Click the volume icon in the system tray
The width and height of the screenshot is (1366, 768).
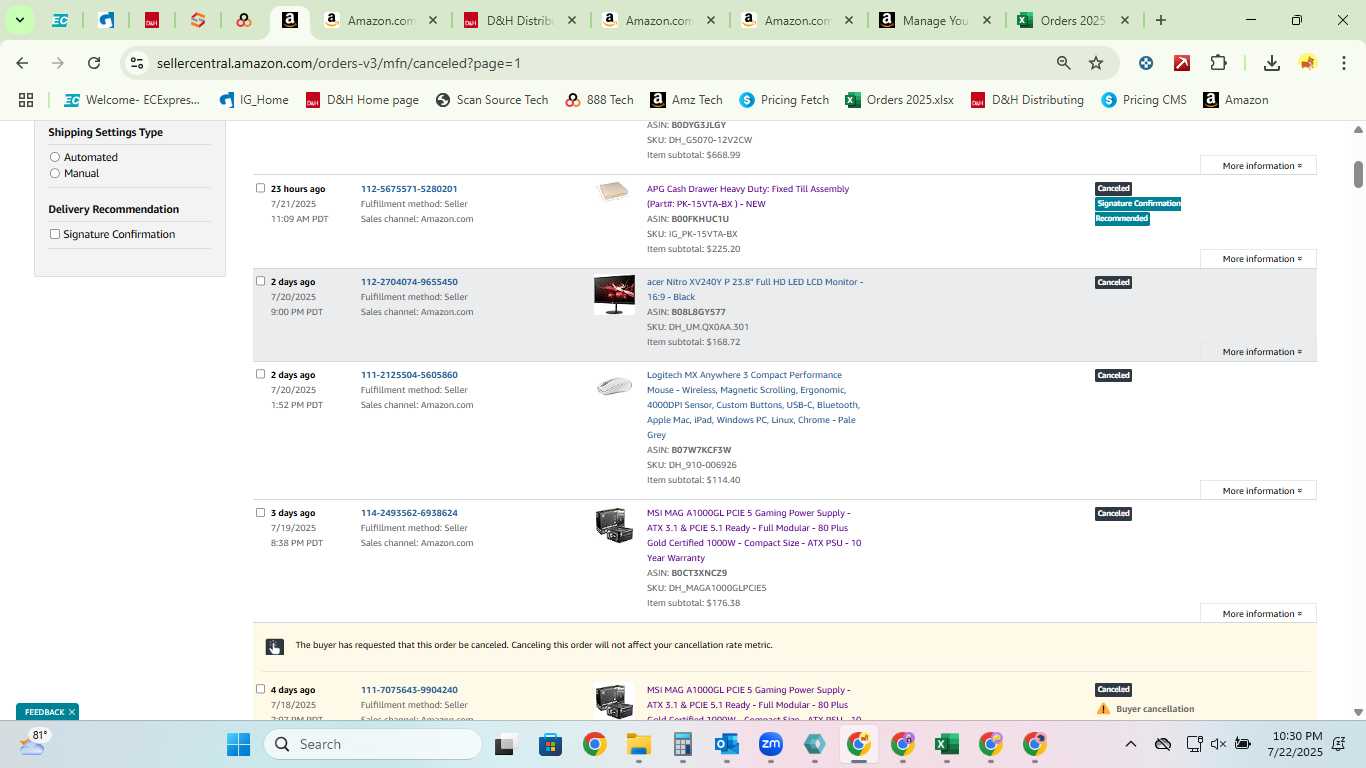tap(1218, 744)
